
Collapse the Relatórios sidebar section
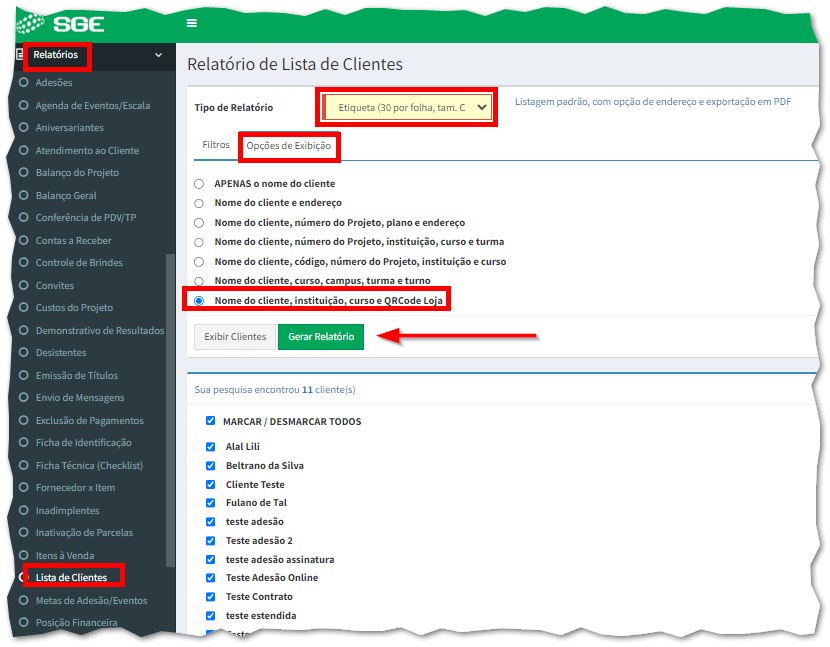[158, 55]
